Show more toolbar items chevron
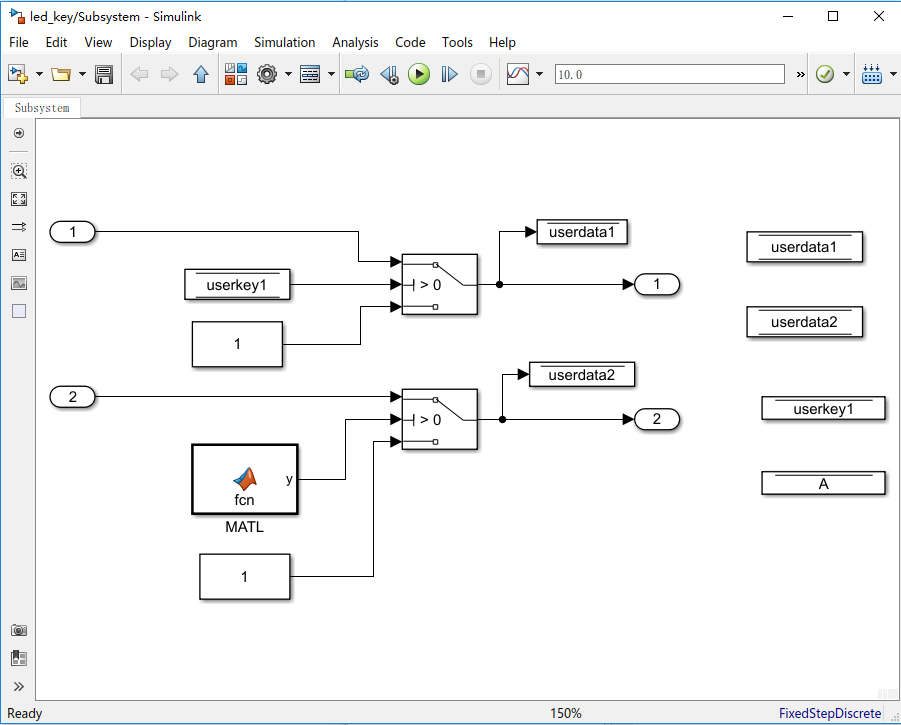Image resolution: width=901 pixels, height=725 pixels. (800, 75)
